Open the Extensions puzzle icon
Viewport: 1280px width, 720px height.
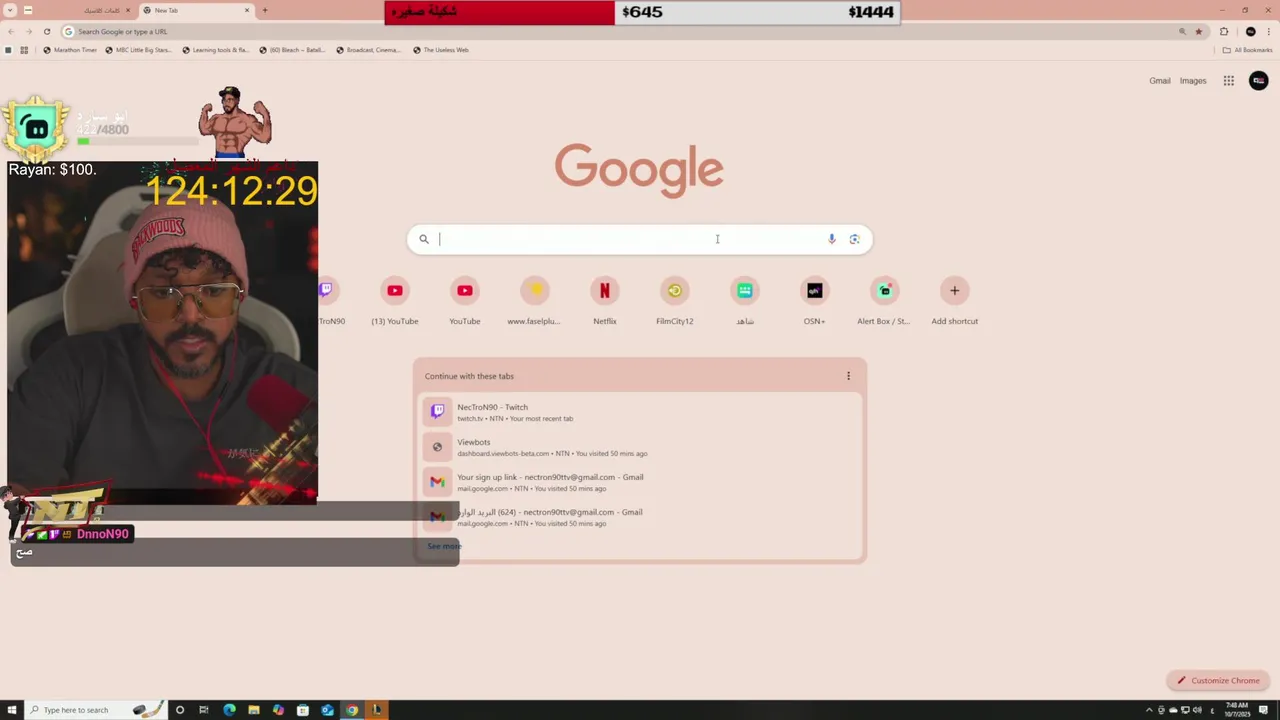coord(1224,31)
